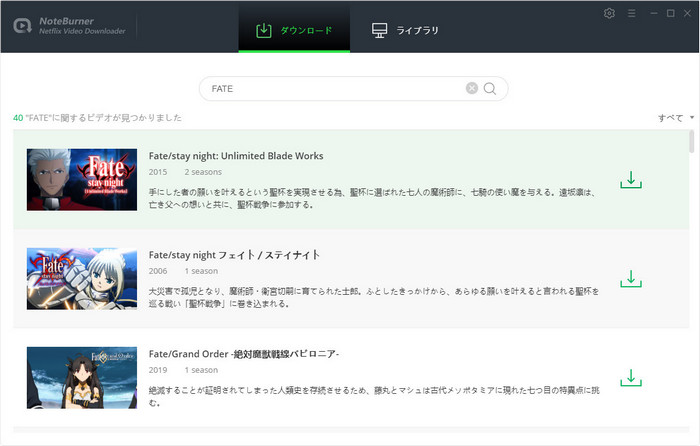Screen dimensions: 700x446
Task: Expand the すべて filter dropdown
Action: pos(676,118)
